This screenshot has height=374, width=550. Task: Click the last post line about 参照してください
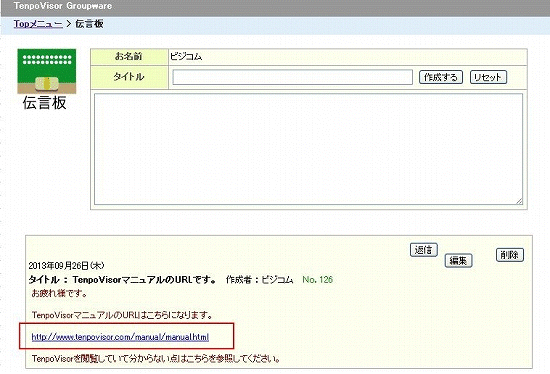[x=156, y=359]
